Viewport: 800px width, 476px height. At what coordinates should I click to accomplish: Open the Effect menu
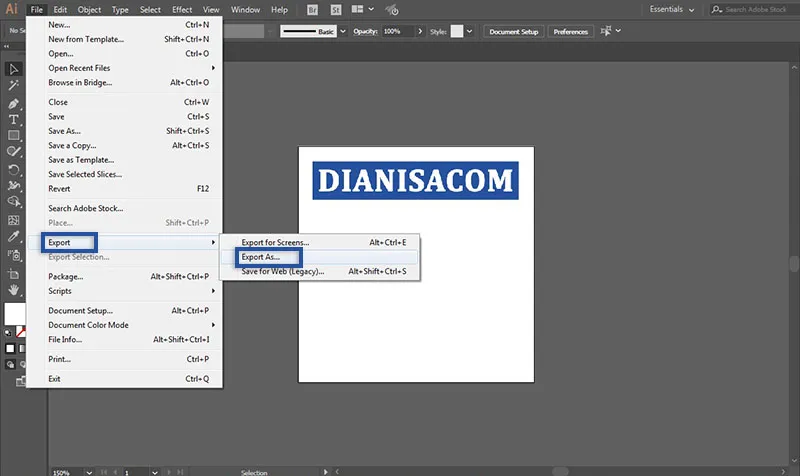point(182,10)
